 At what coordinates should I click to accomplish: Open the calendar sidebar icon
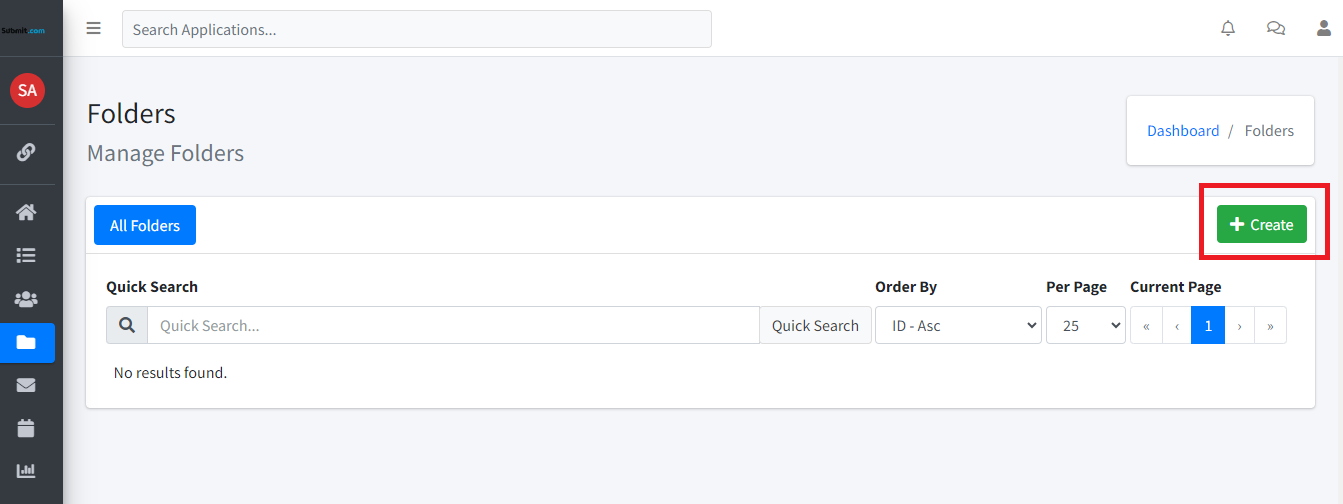pos(27,428)
